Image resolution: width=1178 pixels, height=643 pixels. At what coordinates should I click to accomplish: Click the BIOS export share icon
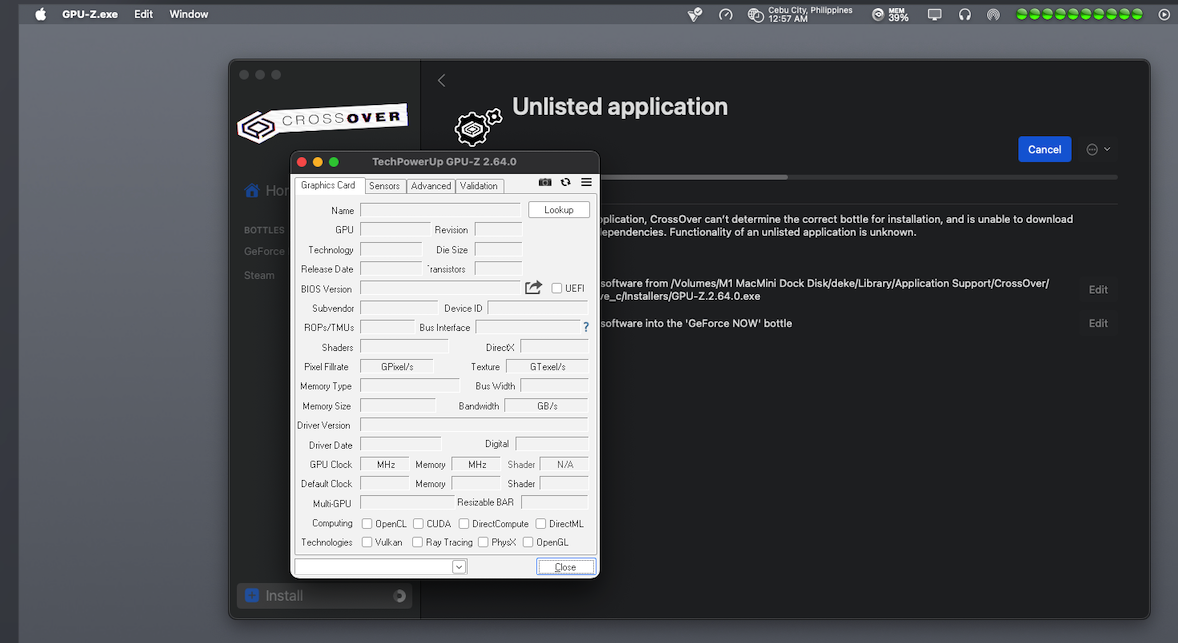coord(533,288)
